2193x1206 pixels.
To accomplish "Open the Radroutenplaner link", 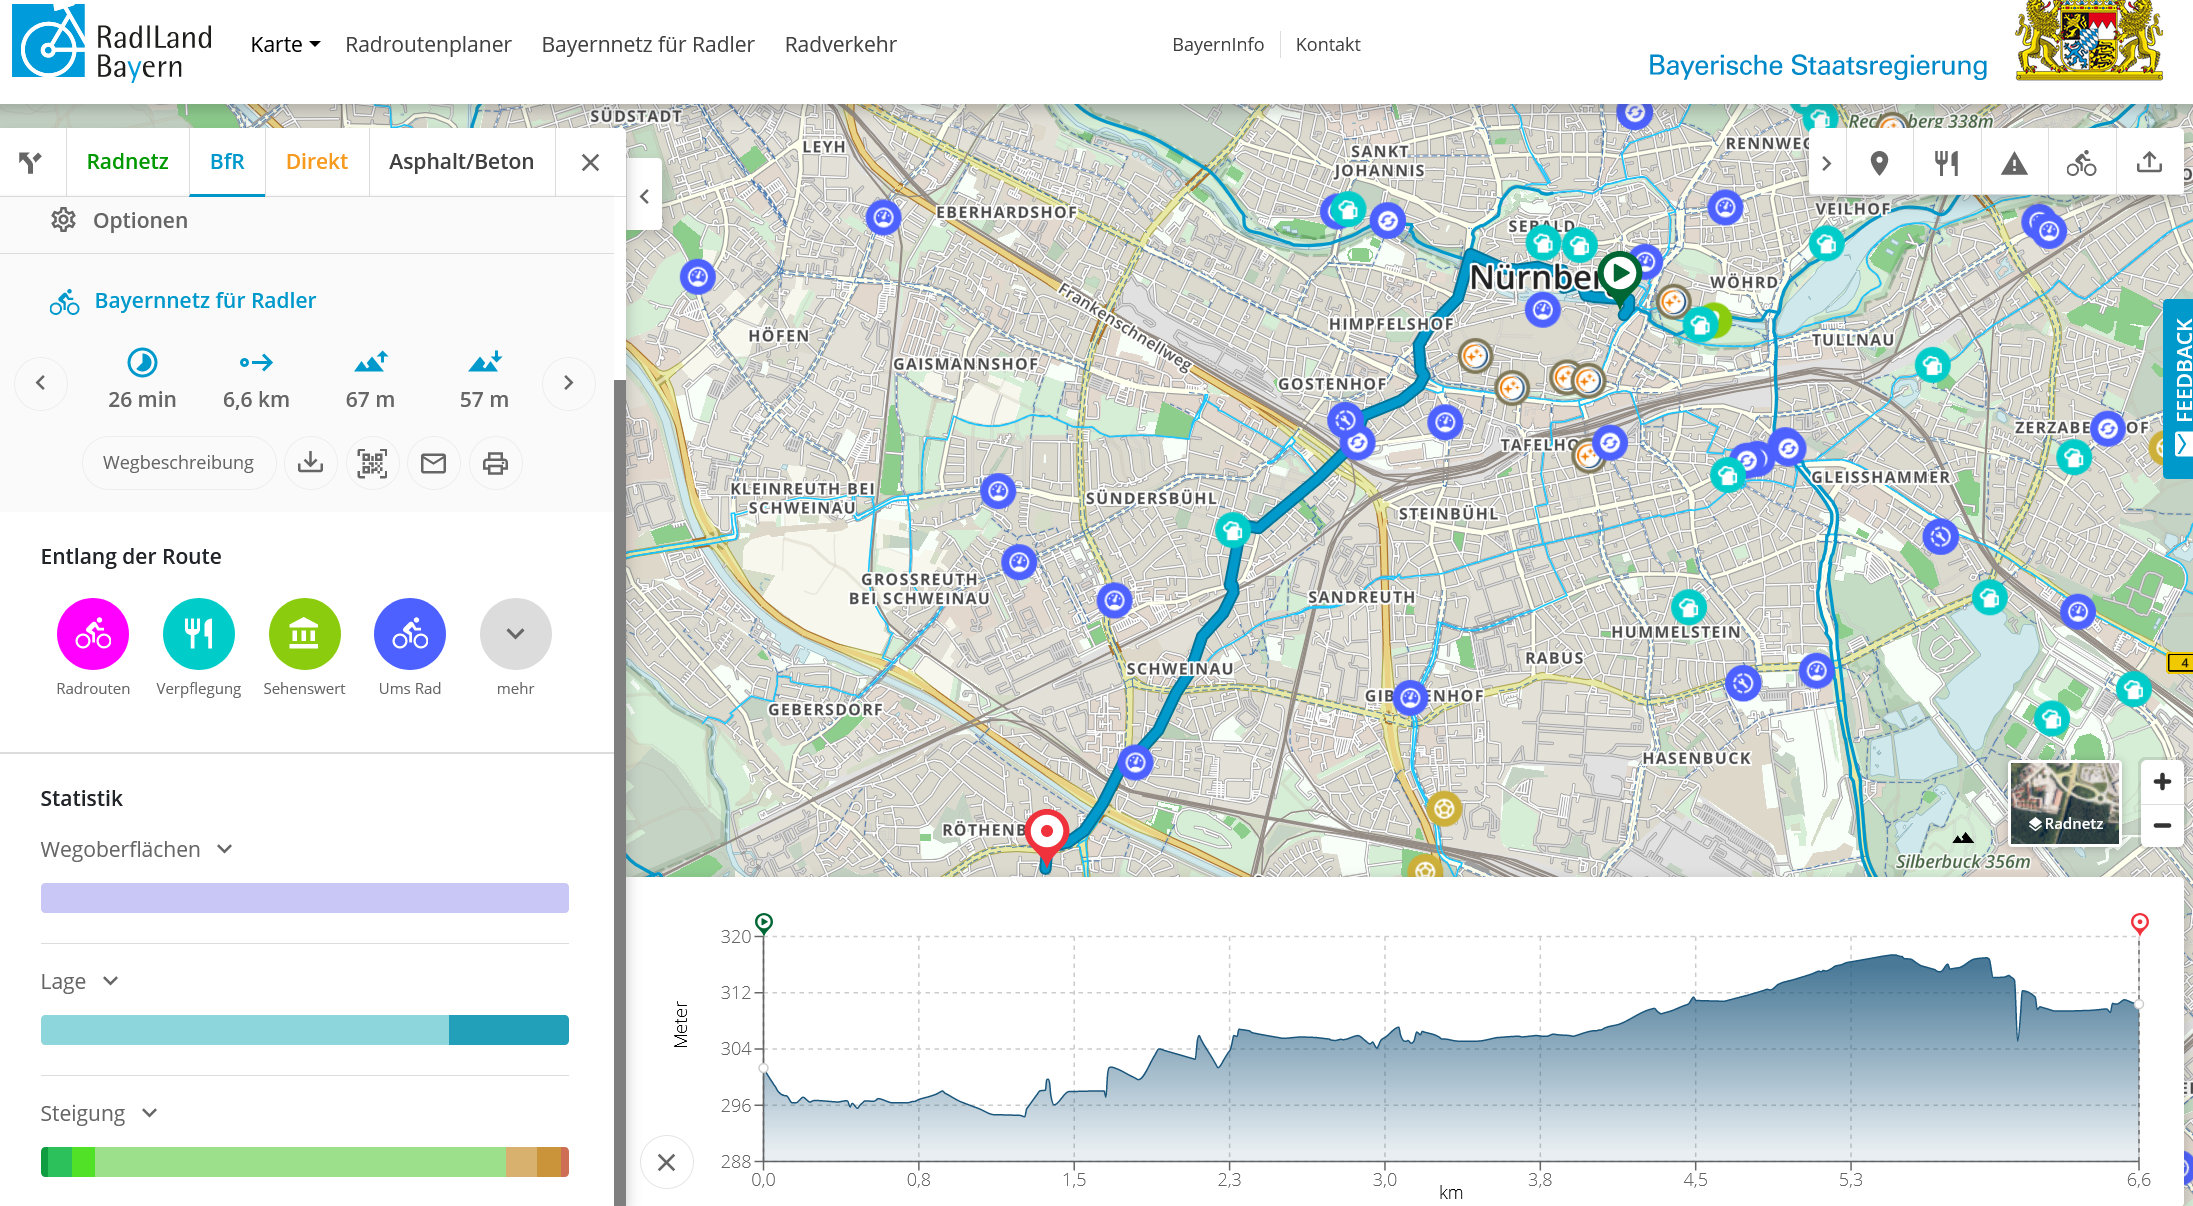I will click(428, 44).
